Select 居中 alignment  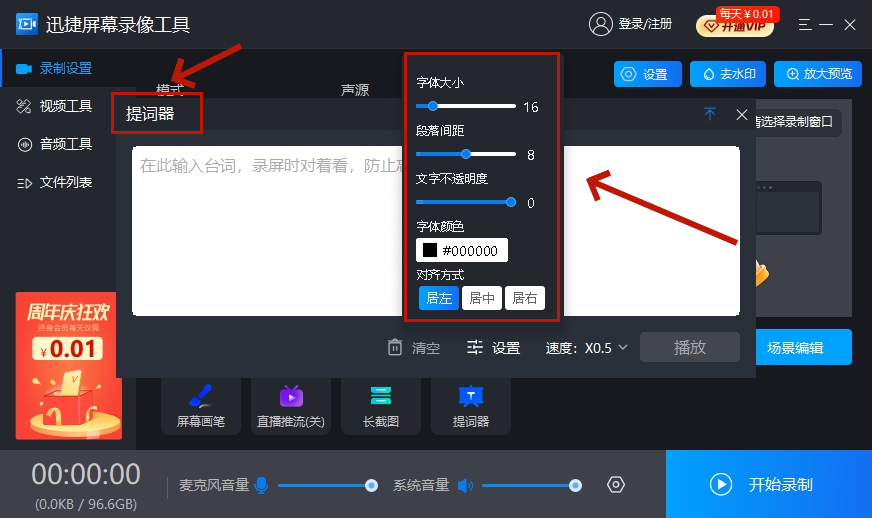pos(482,298)
